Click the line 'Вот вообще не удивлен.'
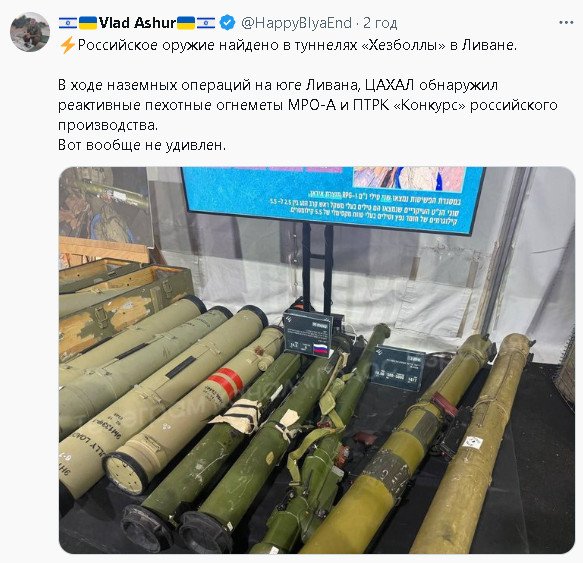Viewport: 583px width, 563px height. pos(142,145)
